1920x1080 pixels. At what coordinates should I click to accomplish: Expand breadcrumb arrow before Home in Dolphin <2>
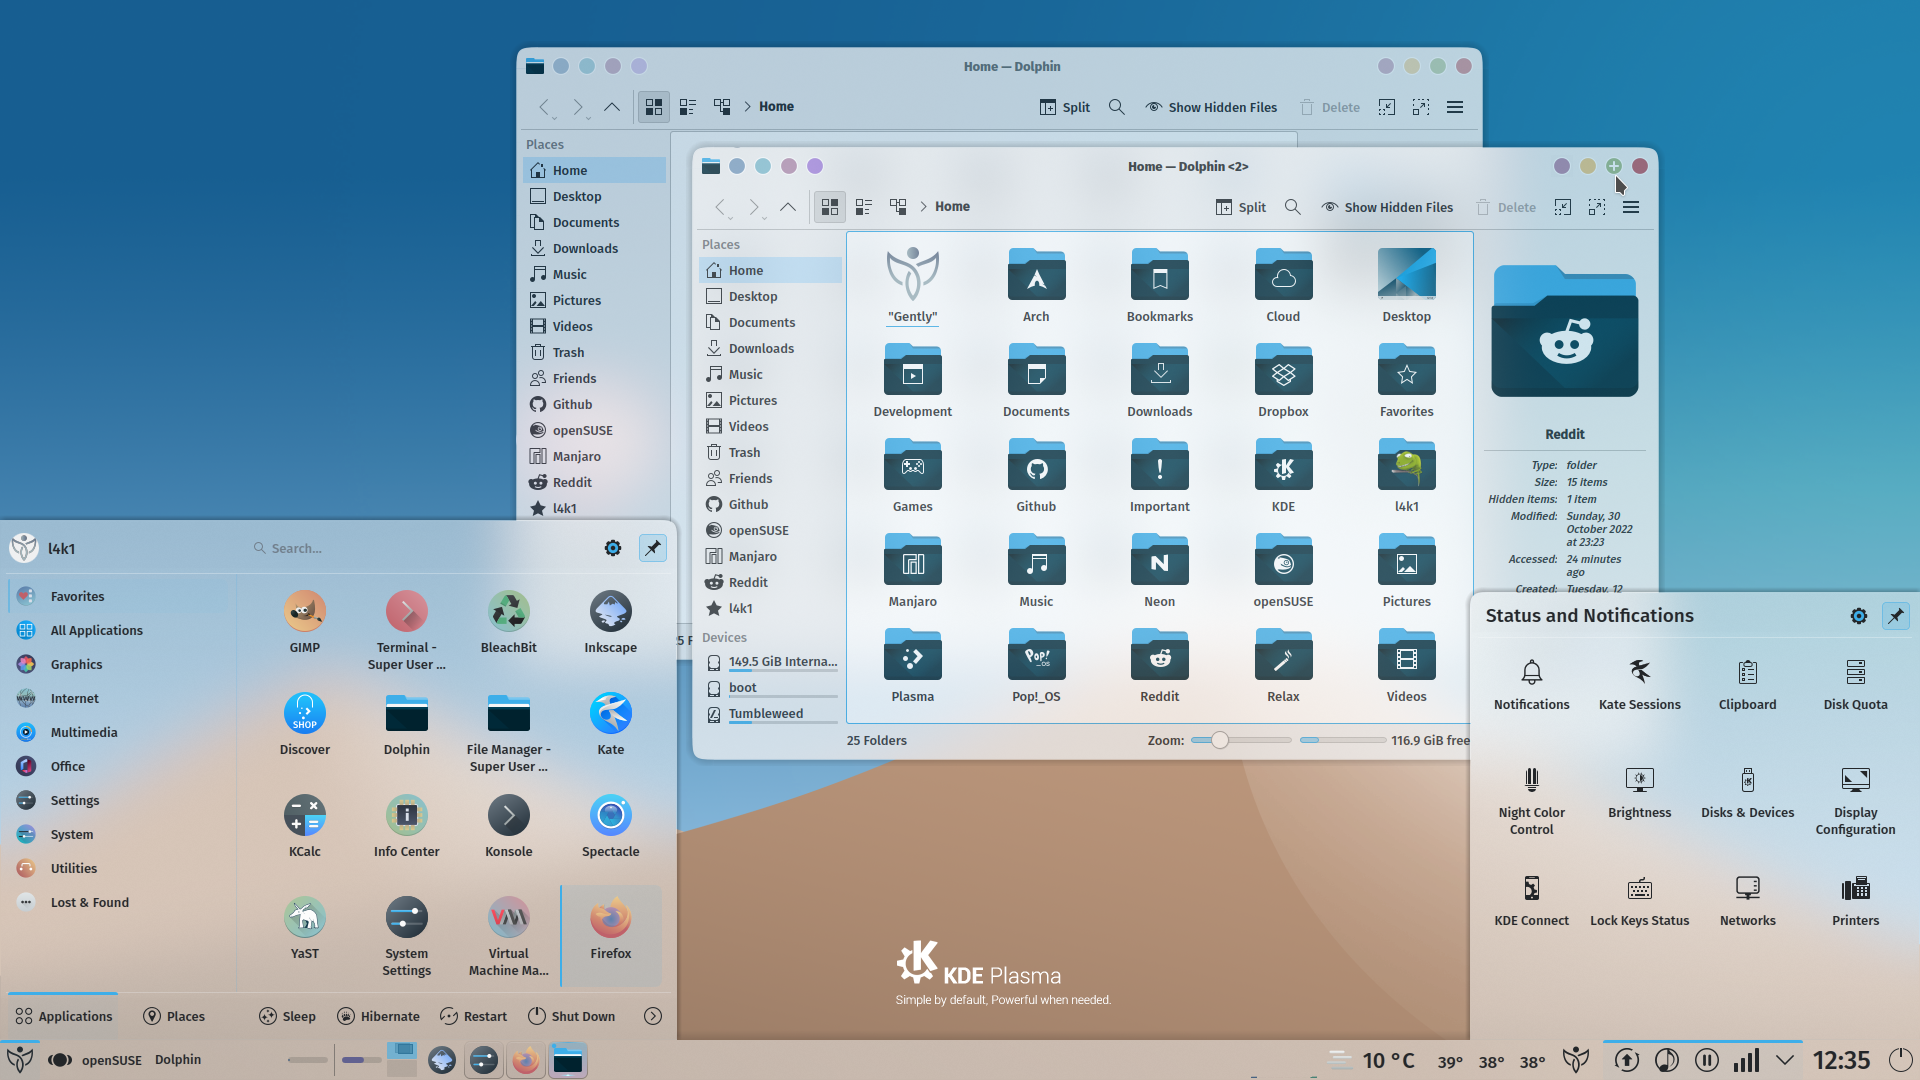click(923, 207)
